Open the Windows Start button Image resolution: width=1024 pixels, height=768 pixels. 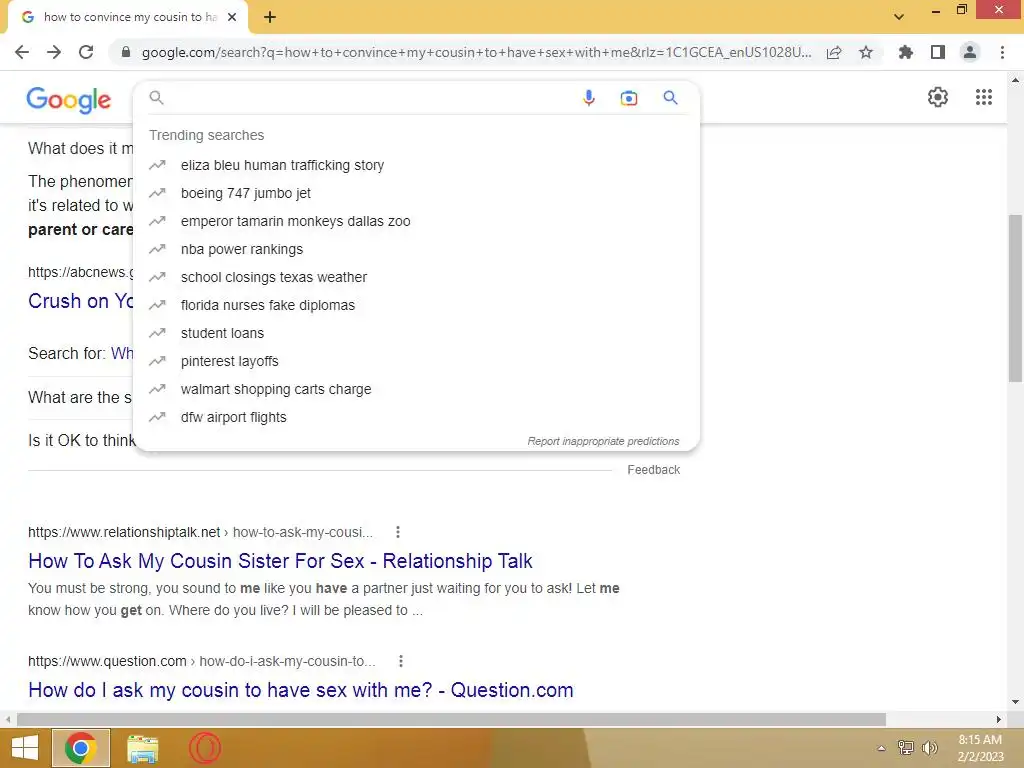(x=24, y=748)
